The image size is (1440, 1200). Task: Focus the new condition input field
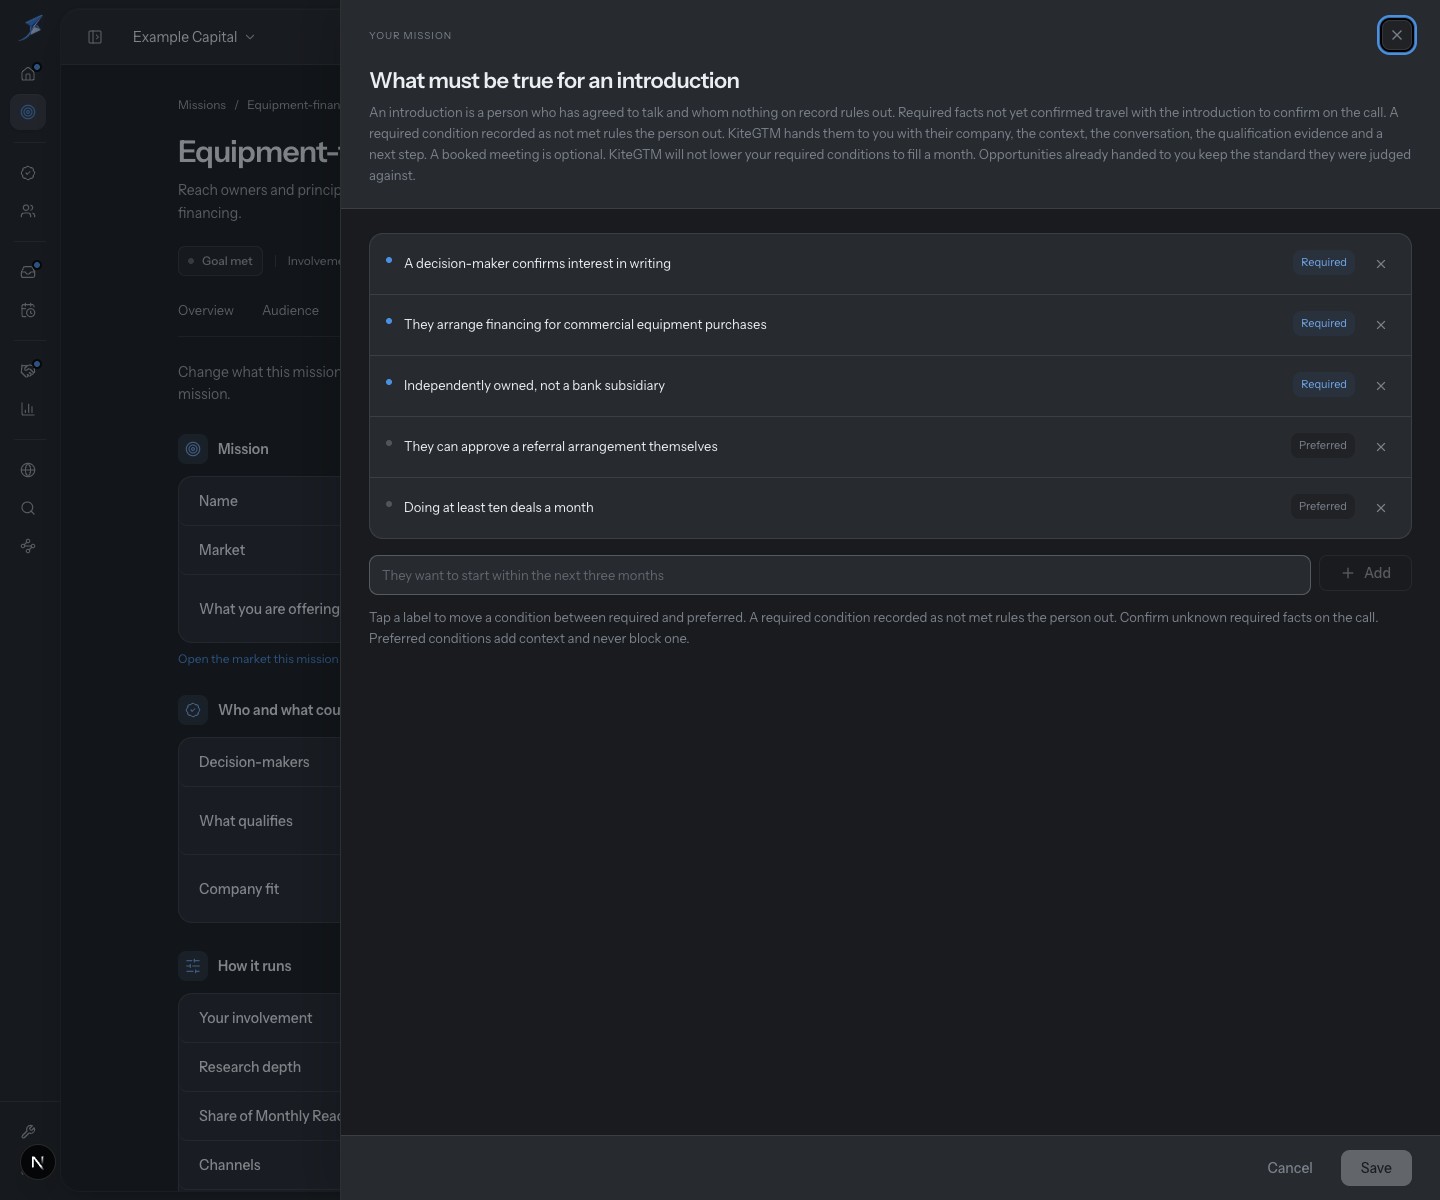840,575
